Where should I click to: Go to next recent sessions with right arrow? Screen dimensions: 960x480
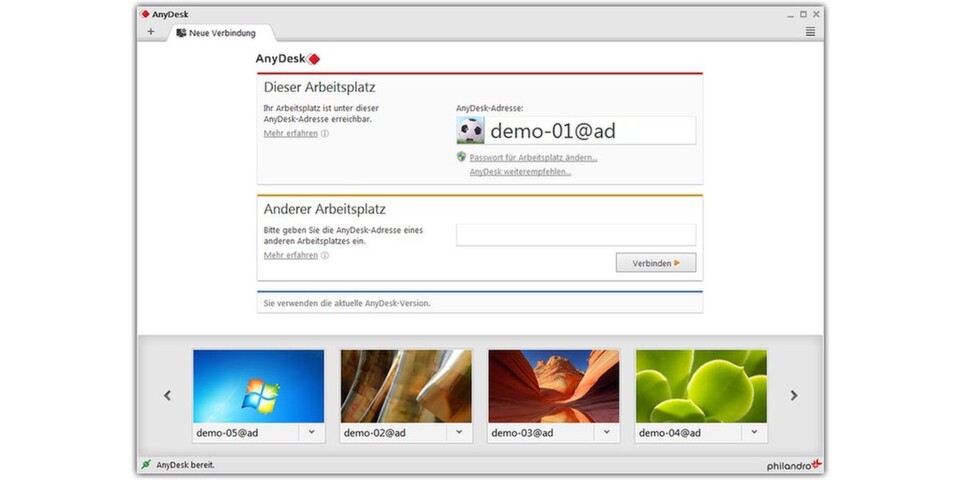pos(794,396)
